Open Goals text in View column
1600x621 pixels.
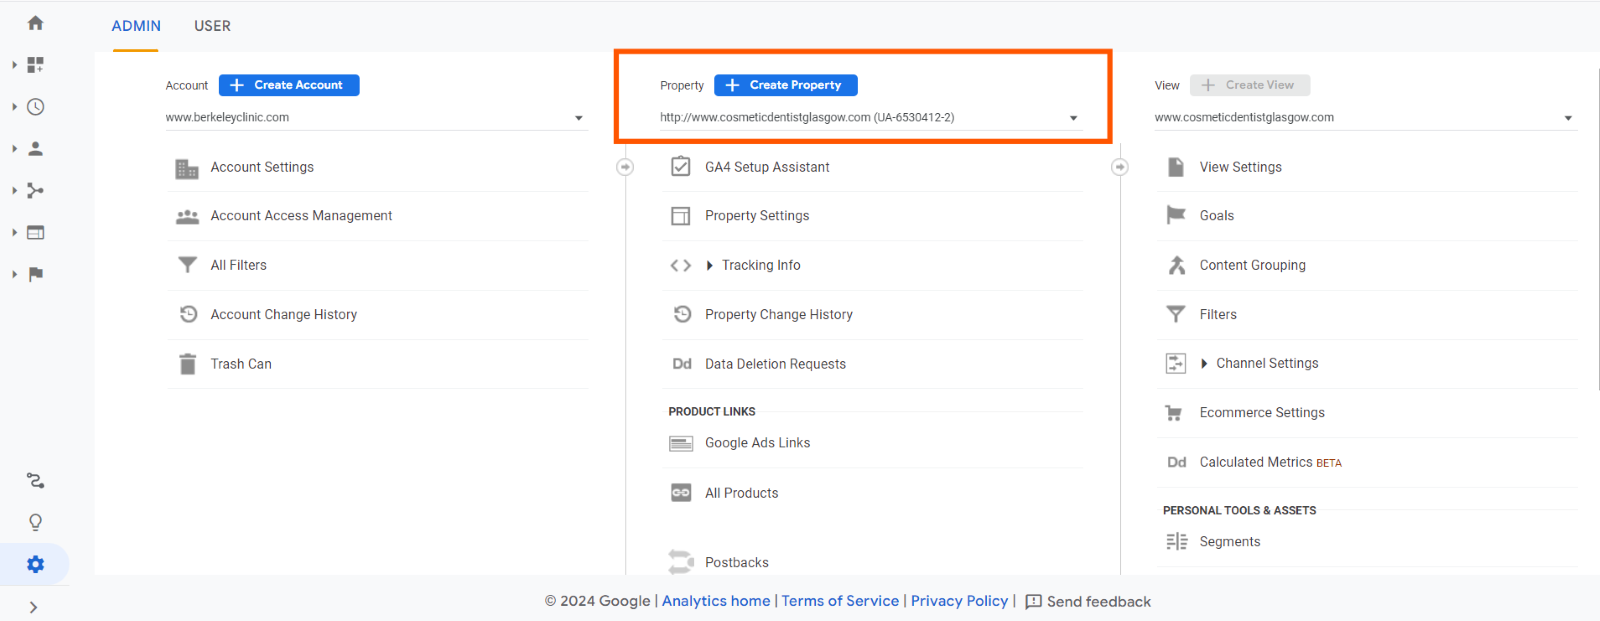tap(1217, 216)
